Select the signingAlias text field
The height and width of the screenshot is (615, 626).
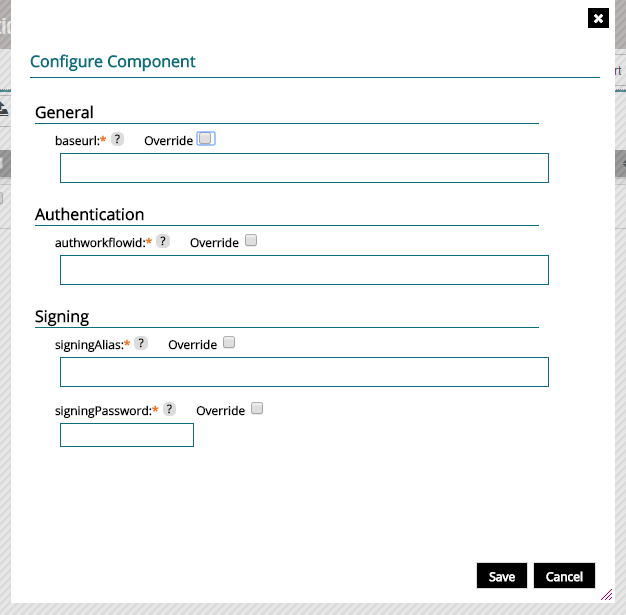[304, 372]
